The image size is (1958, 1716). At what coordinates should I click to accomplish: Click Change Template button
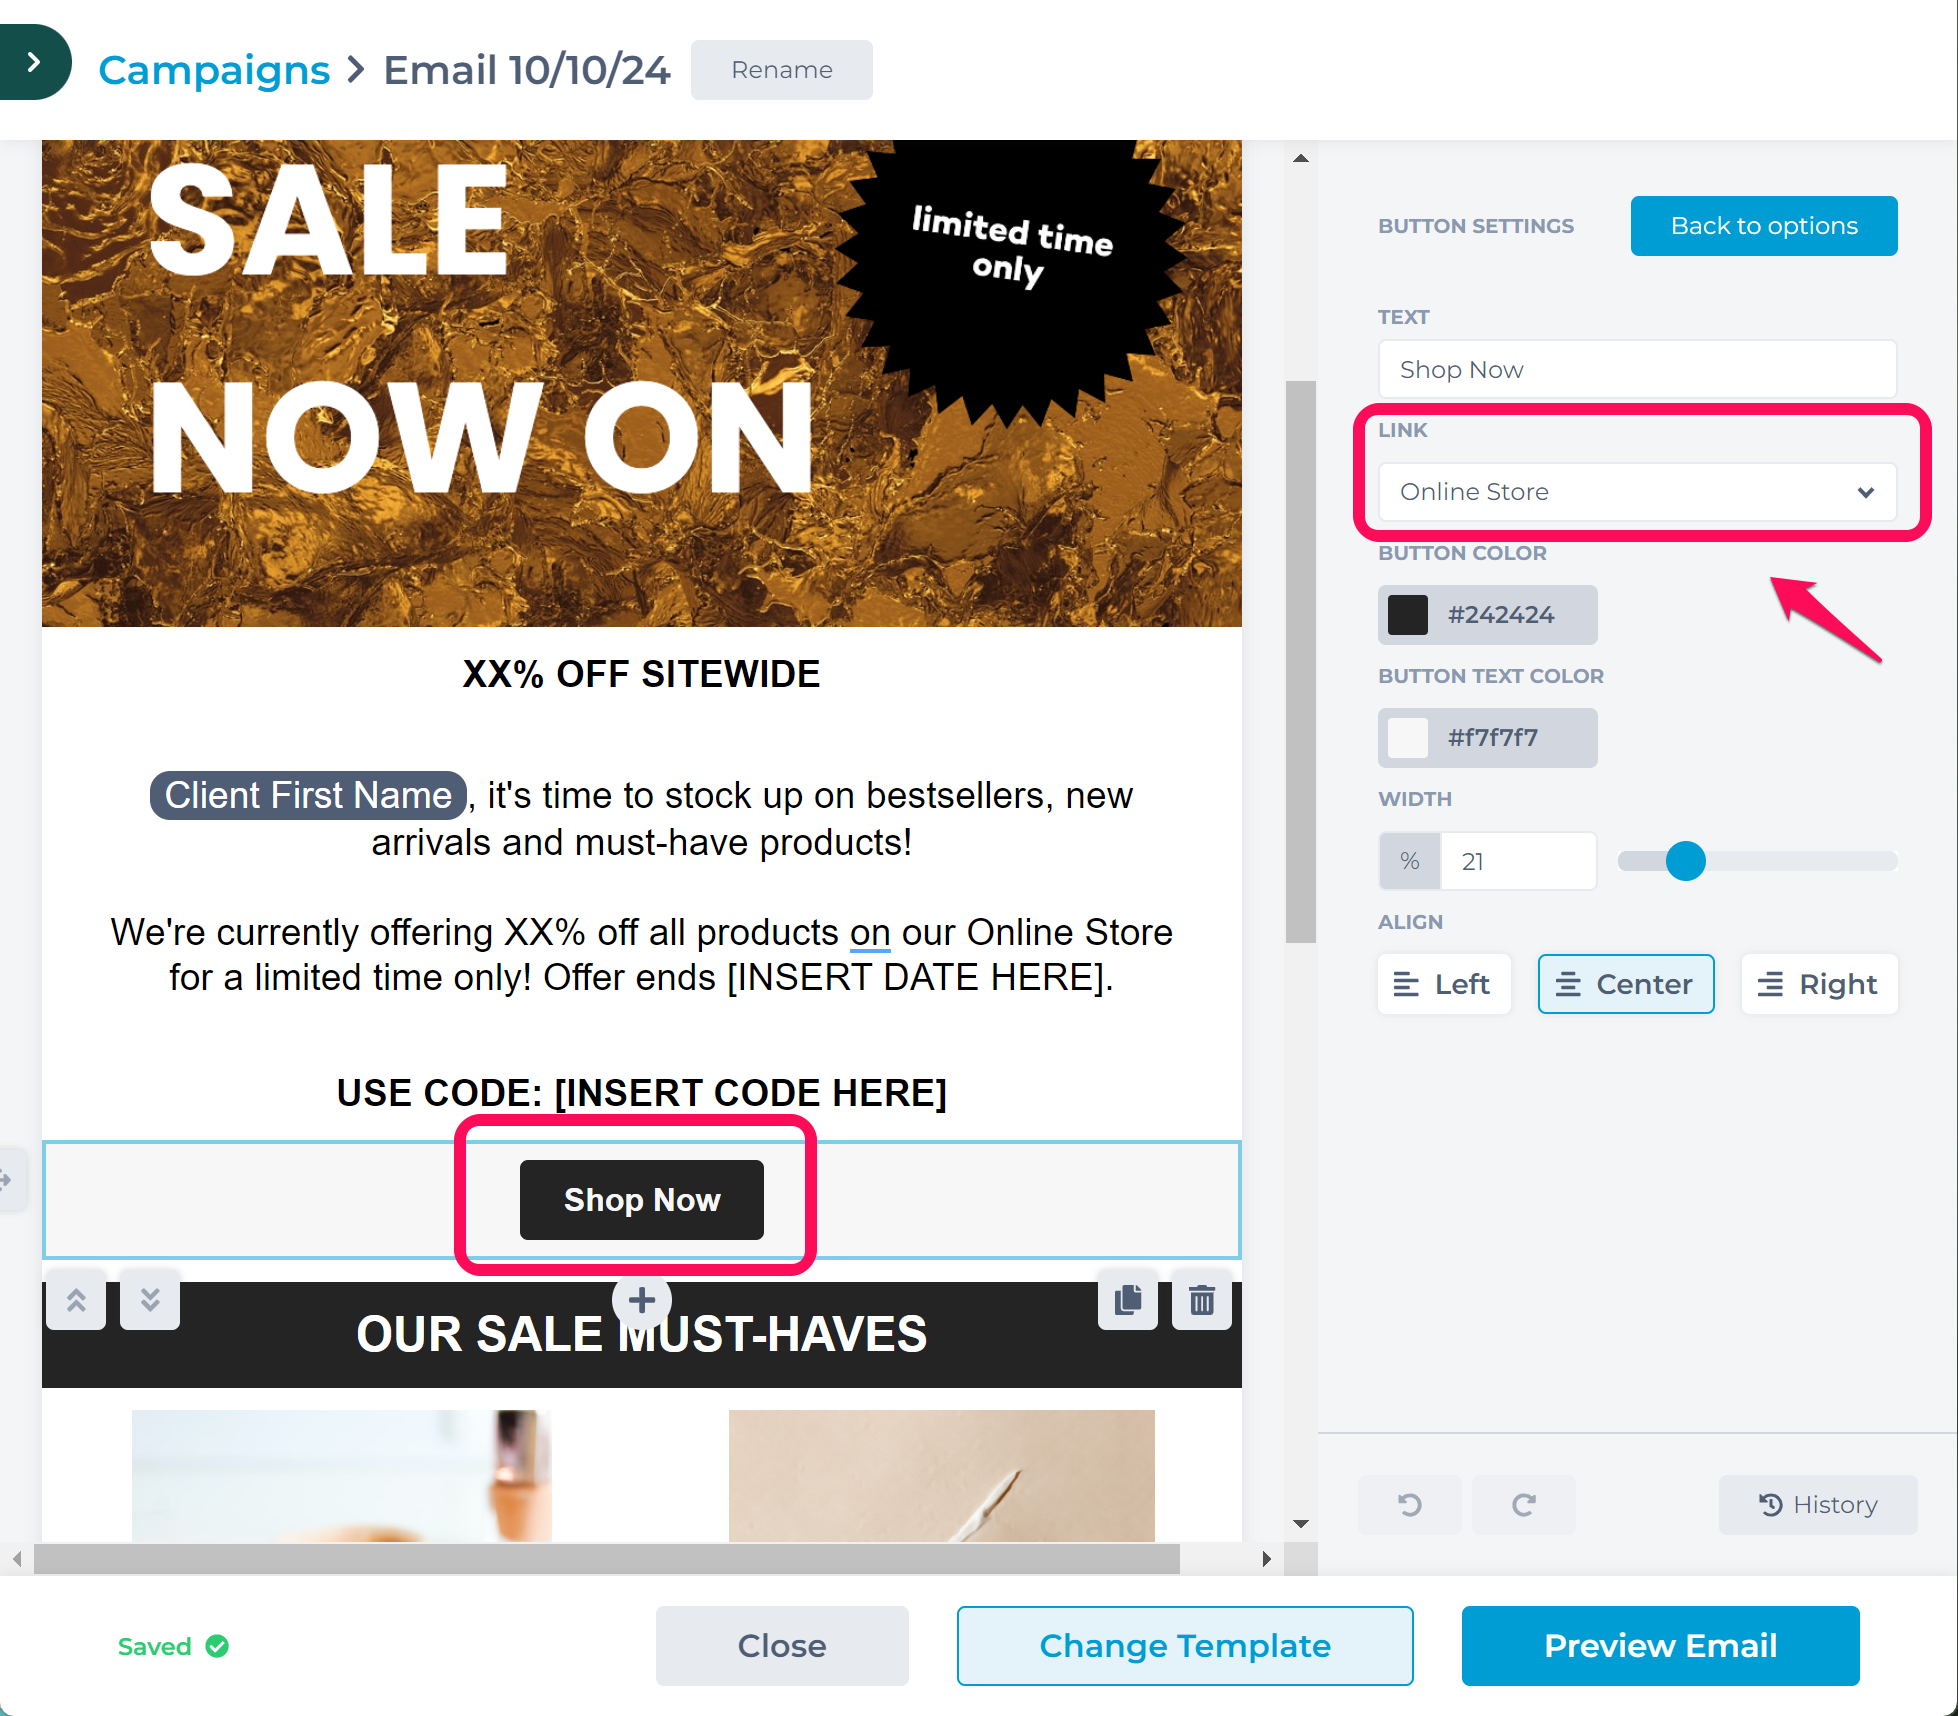[1185, 1646]
